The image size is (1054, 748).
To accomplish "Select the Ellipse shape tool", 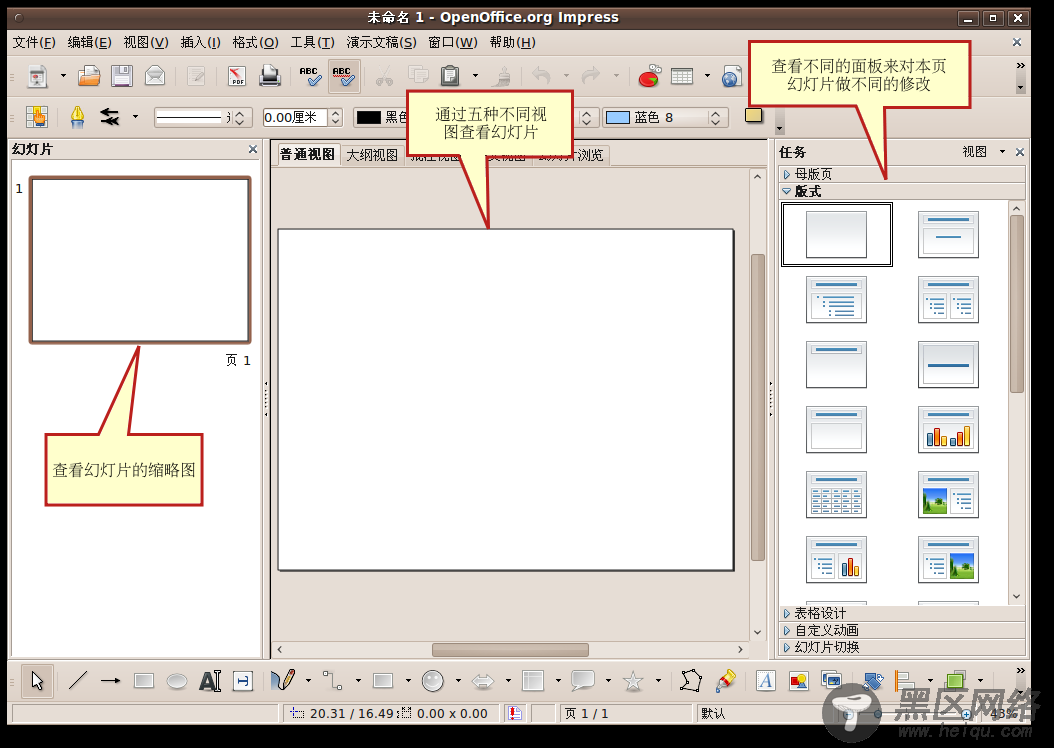I will point(177,681).
